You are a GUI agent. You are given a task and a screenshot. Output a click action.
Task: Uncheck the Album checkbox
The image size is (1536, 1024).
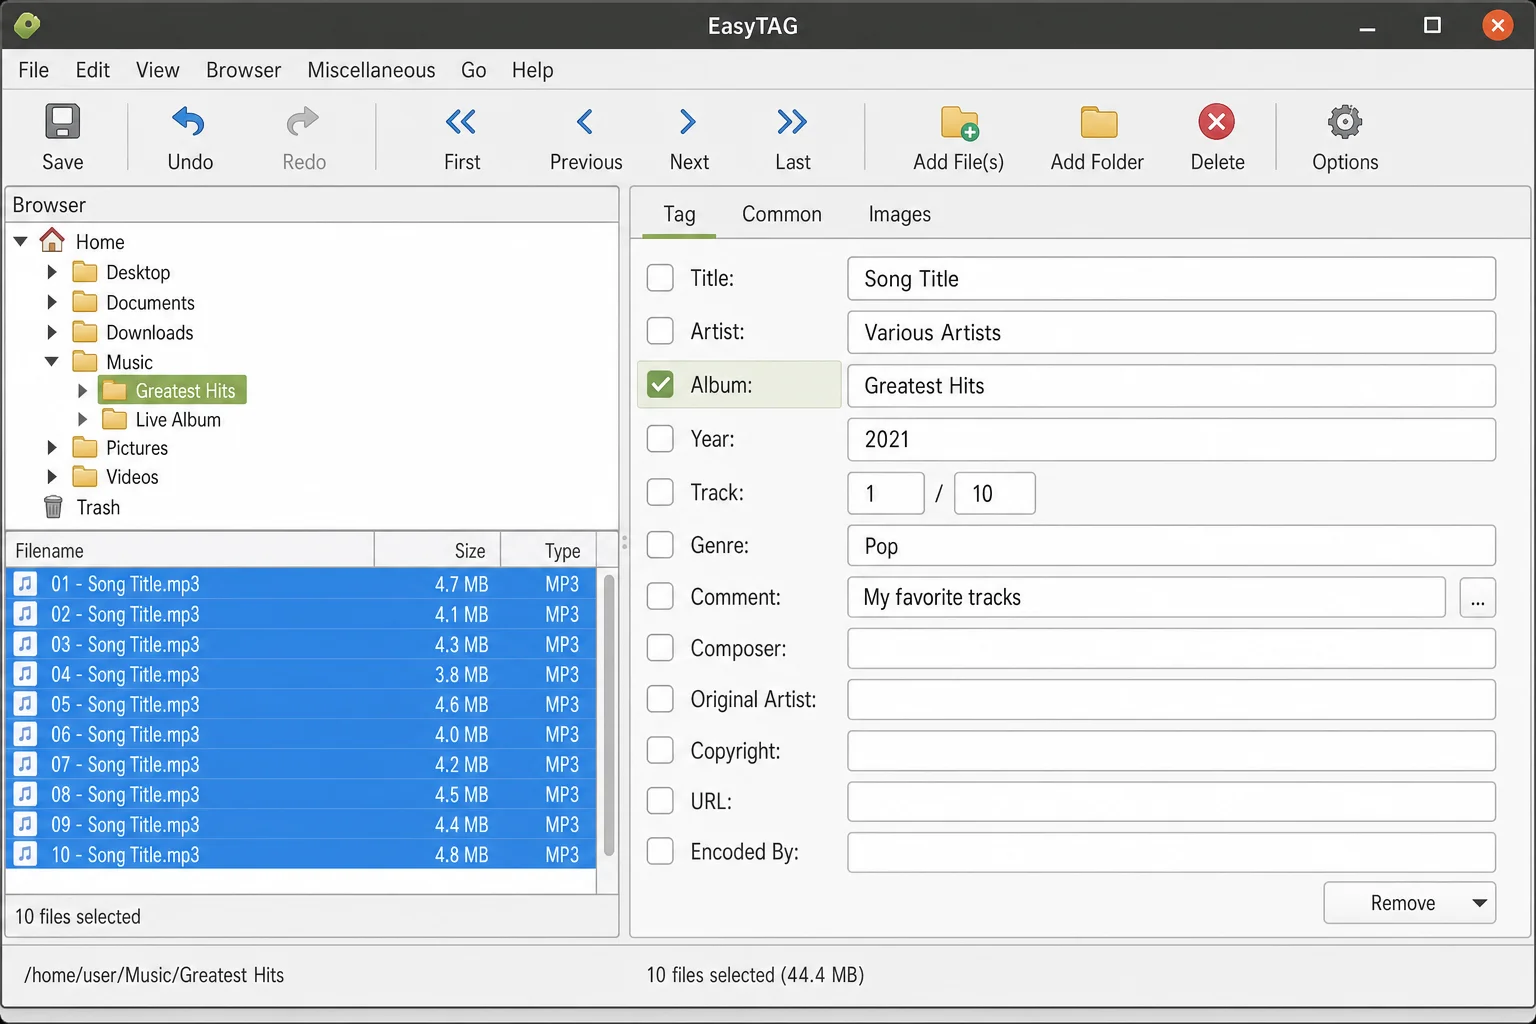click(x=660, y=384)
